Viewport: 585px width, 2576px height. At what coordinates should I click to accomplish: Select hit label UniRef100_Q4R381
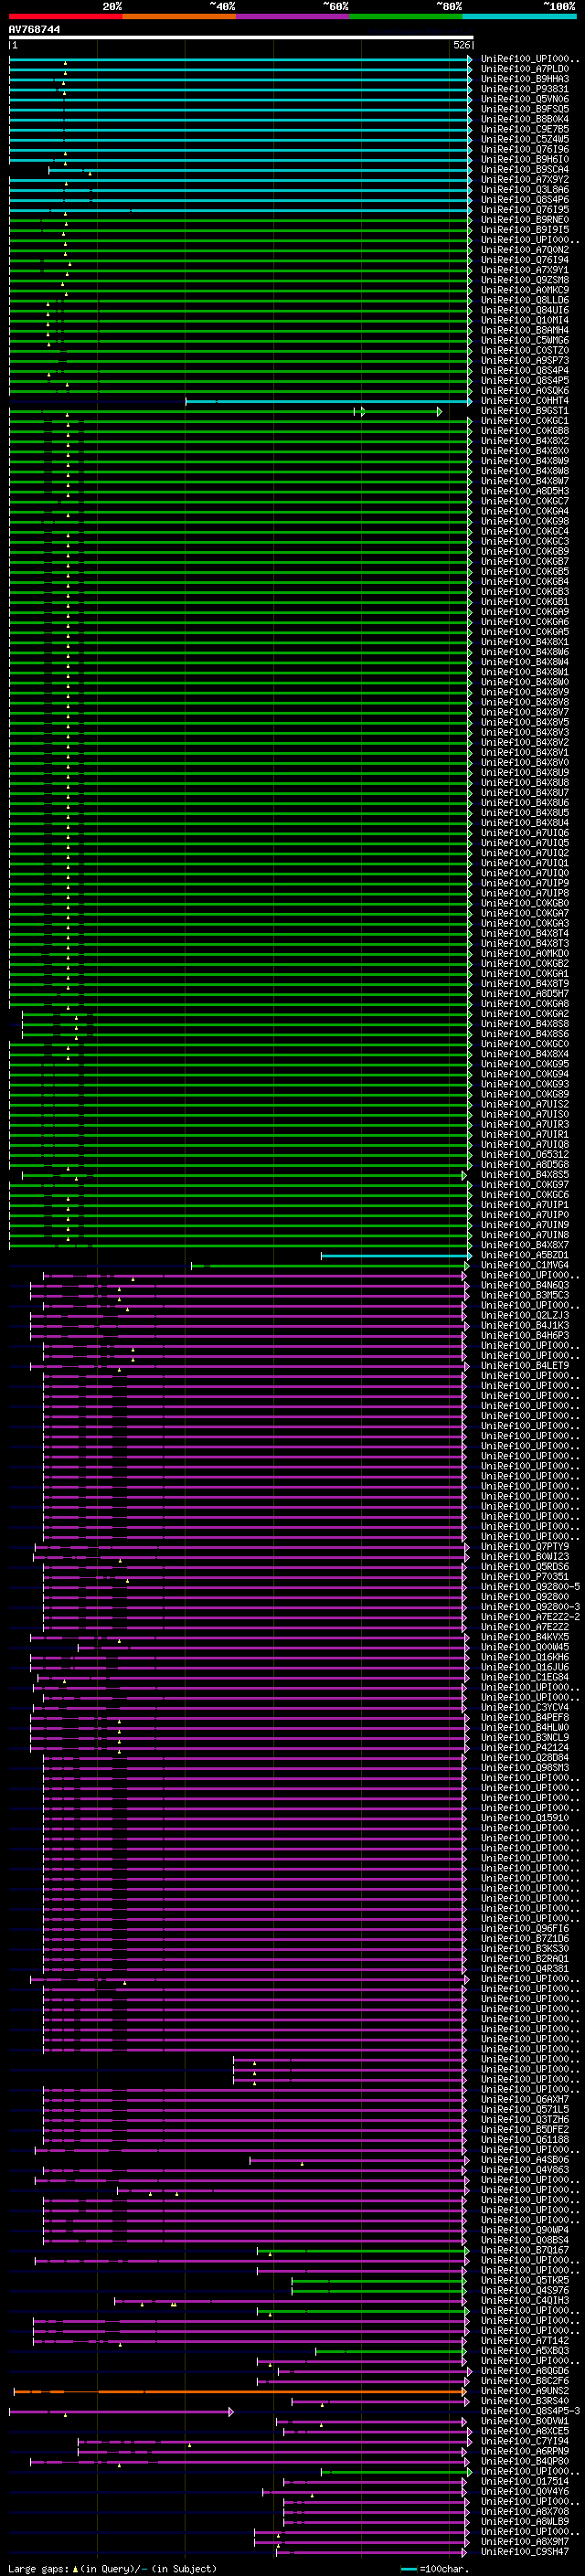click(x=525, y=1969)
